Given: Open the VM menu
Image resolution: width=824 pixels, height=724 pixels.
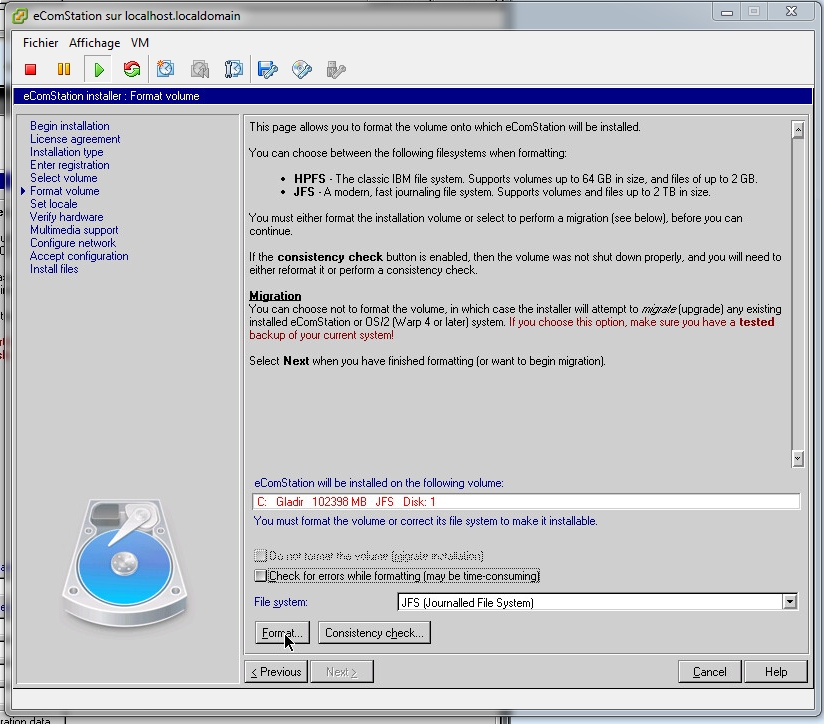Looking at the screenshot, I should click(x=140, y=43).
